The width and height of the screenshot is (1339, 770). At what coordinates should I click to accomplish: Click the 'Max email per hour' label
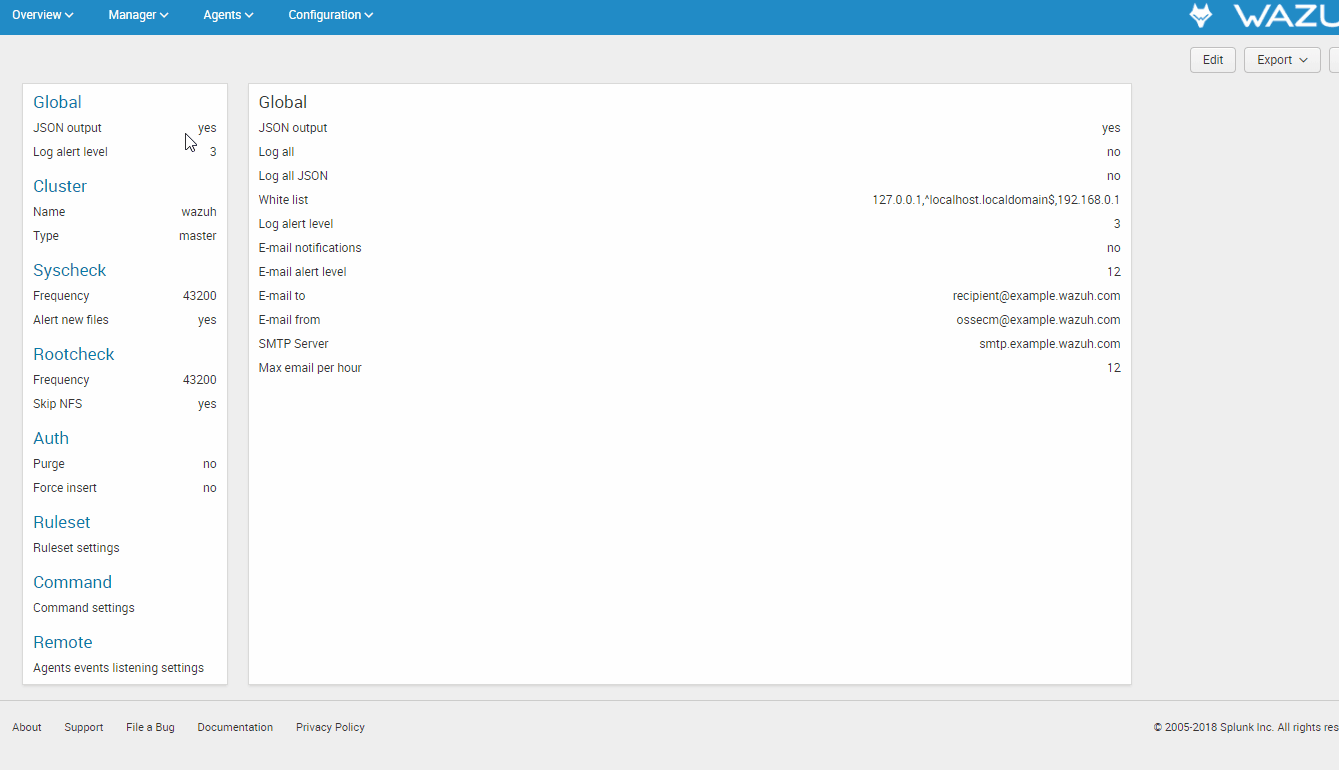point(310,368)
